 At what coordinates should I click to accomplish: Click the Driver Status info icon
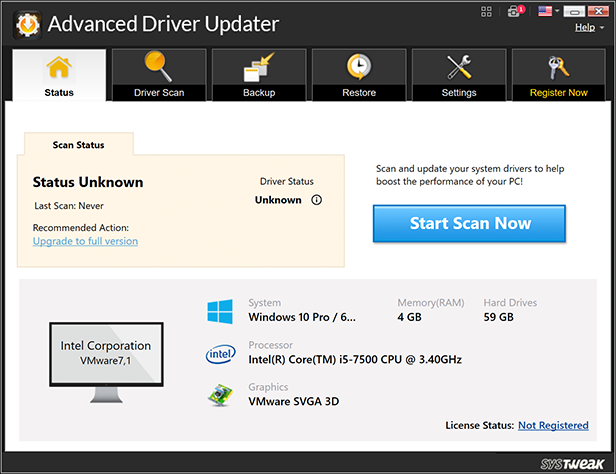(317, 200)
